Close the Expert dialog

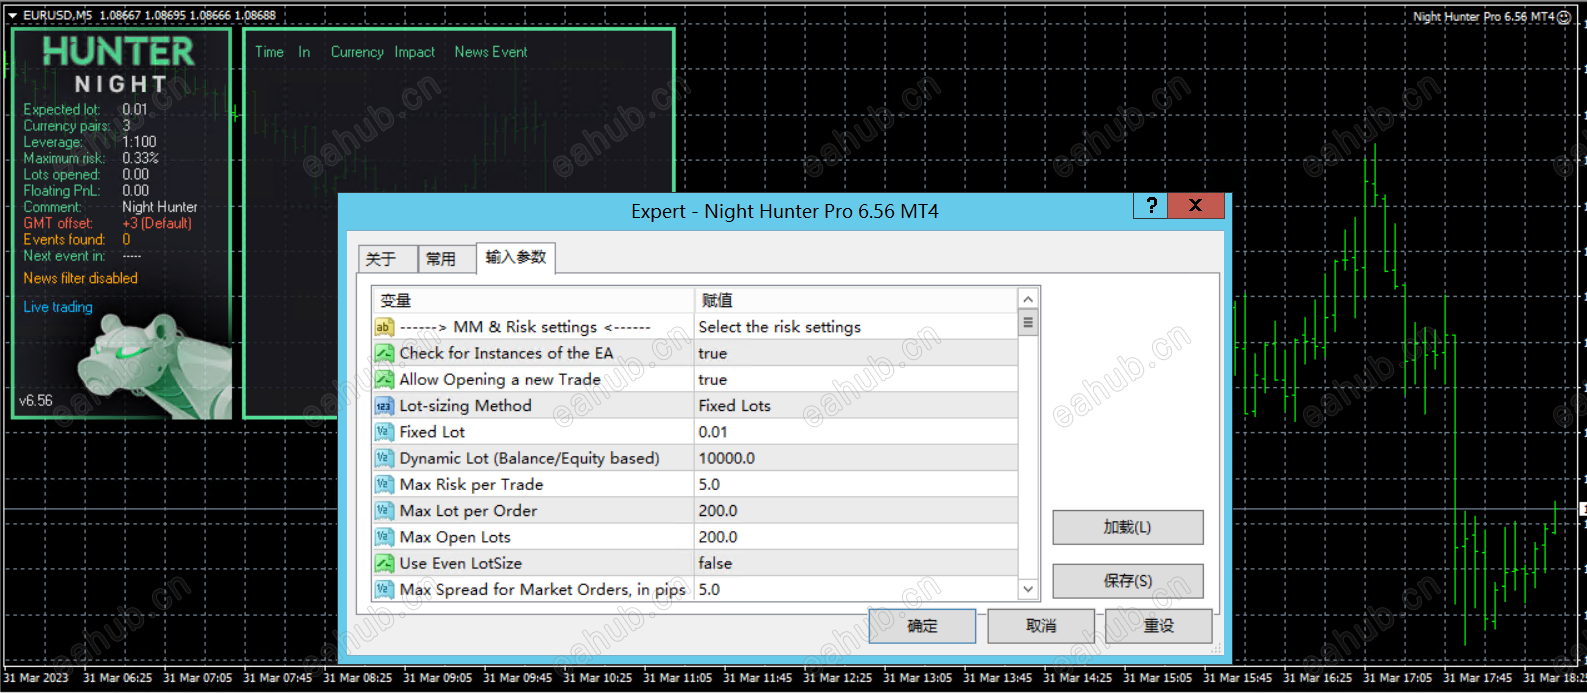1196,205
